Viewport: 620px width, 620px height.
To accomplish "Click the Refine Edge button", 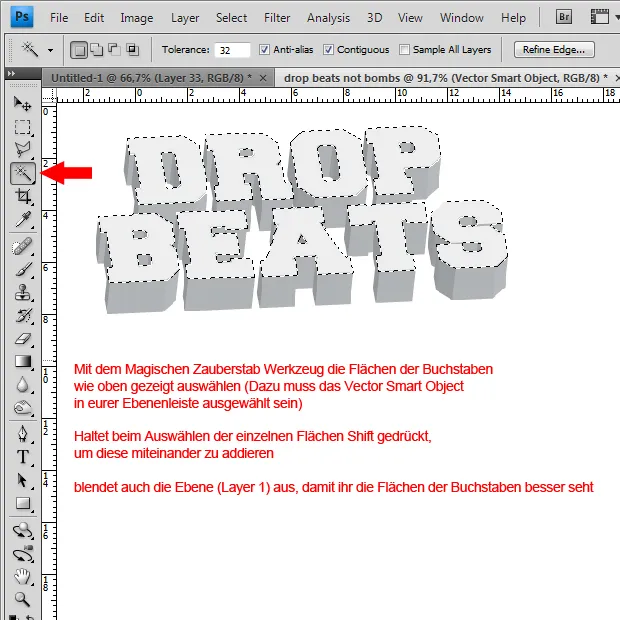I will 554,50.
